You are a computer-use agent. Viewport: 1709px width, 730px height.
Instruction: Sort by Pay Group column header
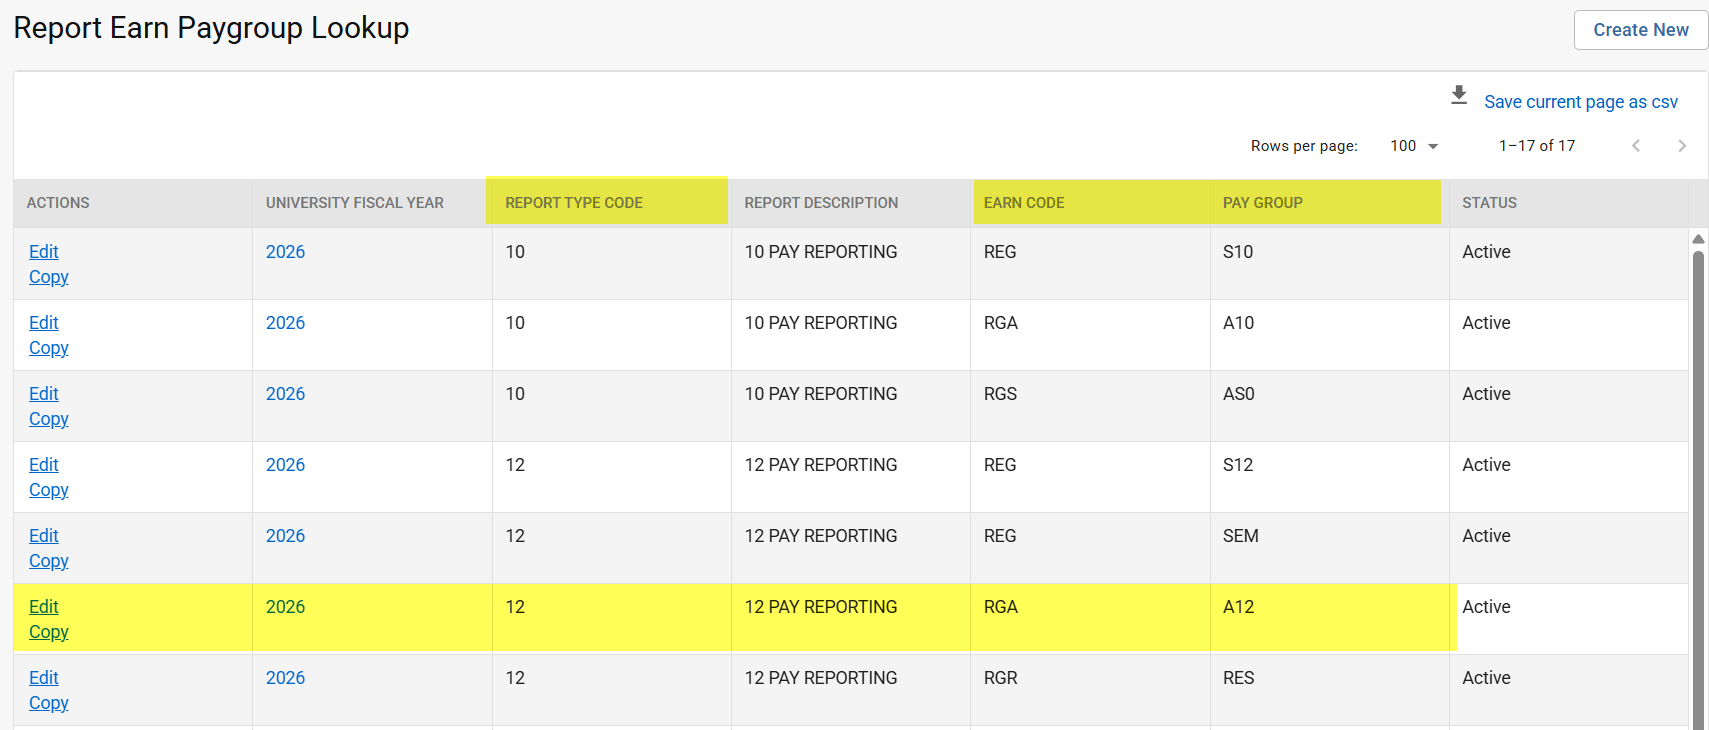[1262, 203]
